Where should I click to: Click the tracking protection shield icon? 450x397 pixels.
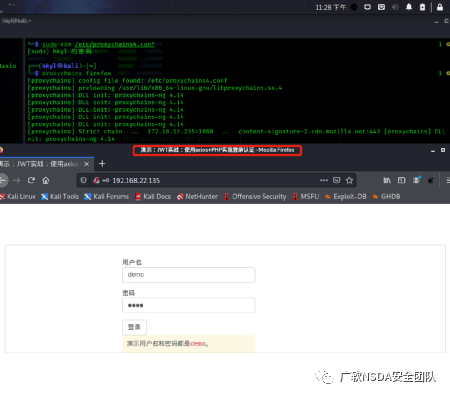click(x=83, y=180)
